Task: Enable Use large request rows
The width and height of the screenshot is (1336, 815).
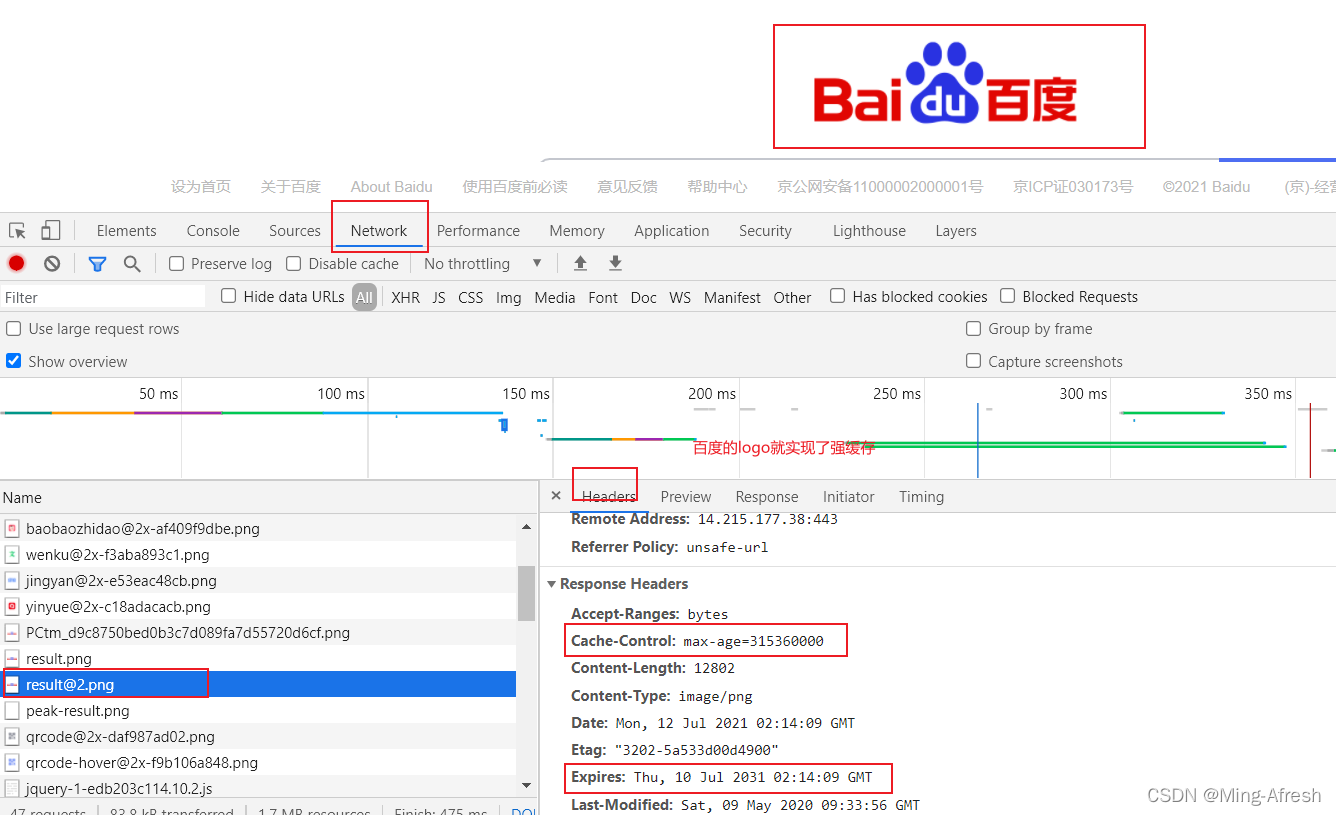Action: 14,328
